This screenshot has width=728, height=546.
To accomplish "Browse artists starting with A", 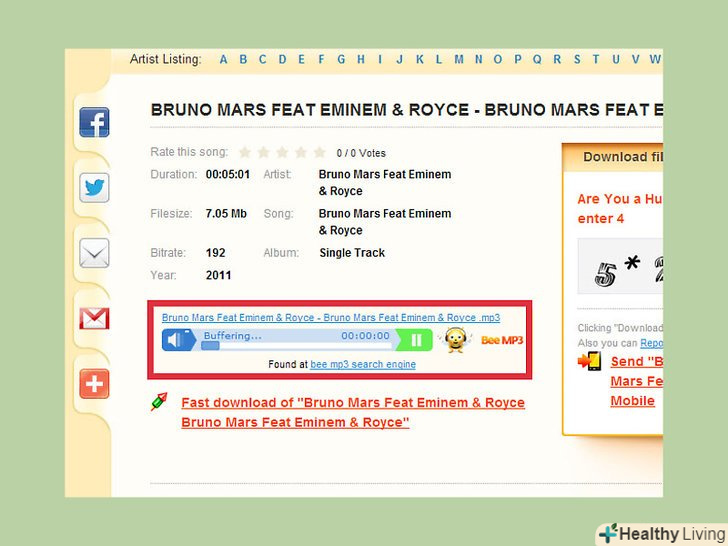I will click(224, 59).
